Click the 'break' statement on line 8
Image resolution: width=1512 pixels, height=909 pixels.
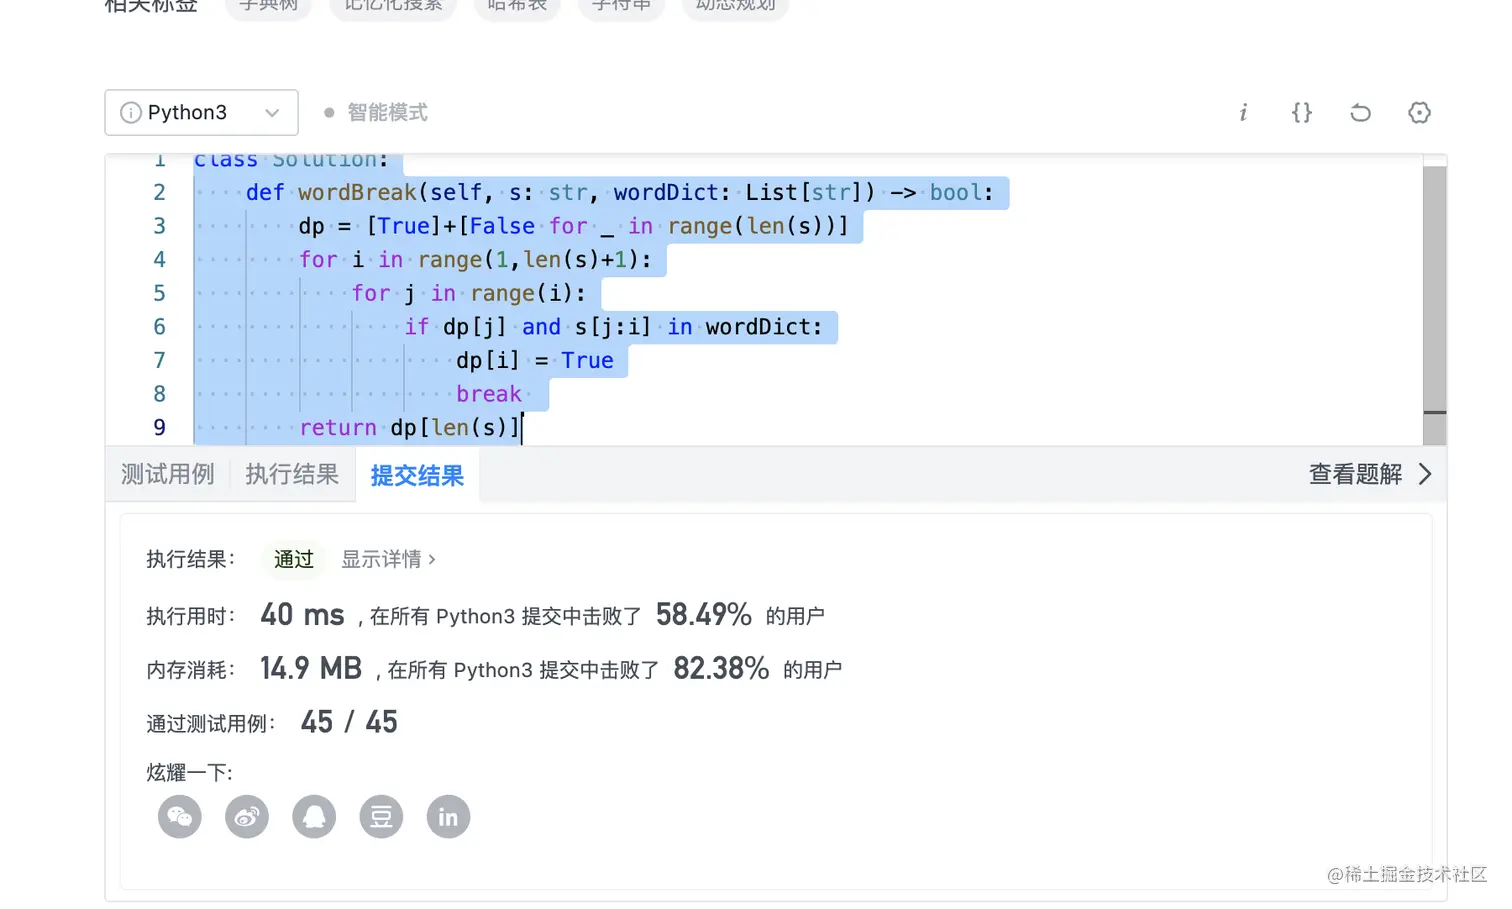click(489, 394)
